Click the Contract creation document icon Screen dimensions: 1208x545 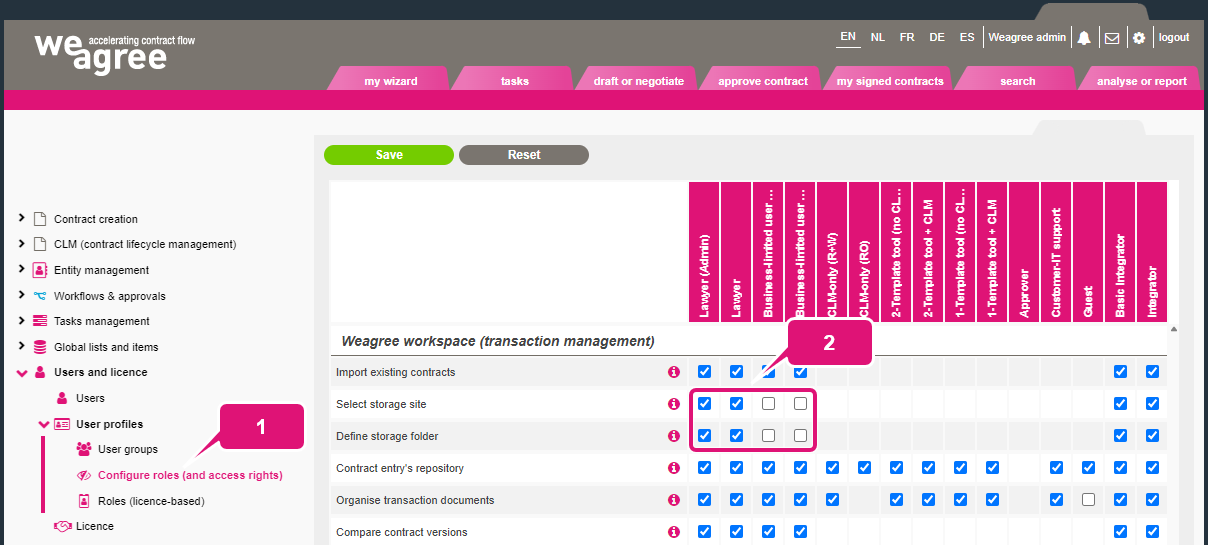40,219
